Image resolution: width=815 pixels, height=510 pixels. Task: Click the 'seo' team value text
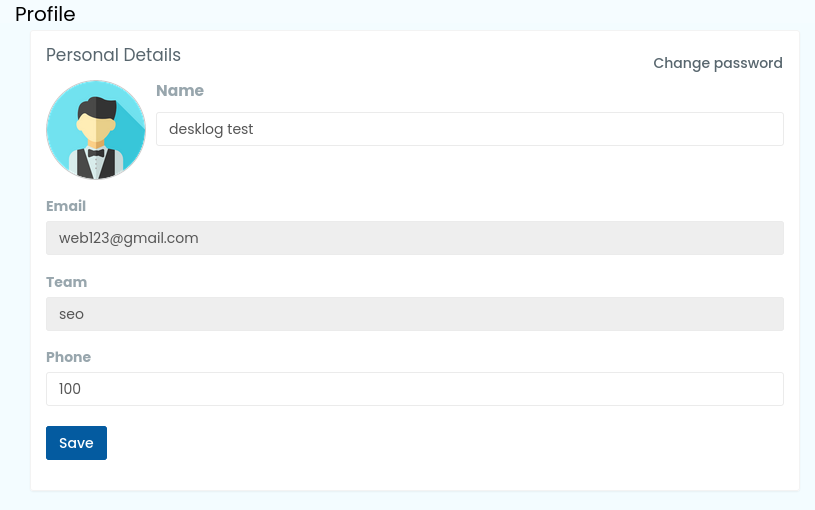[x=71, y=314]
